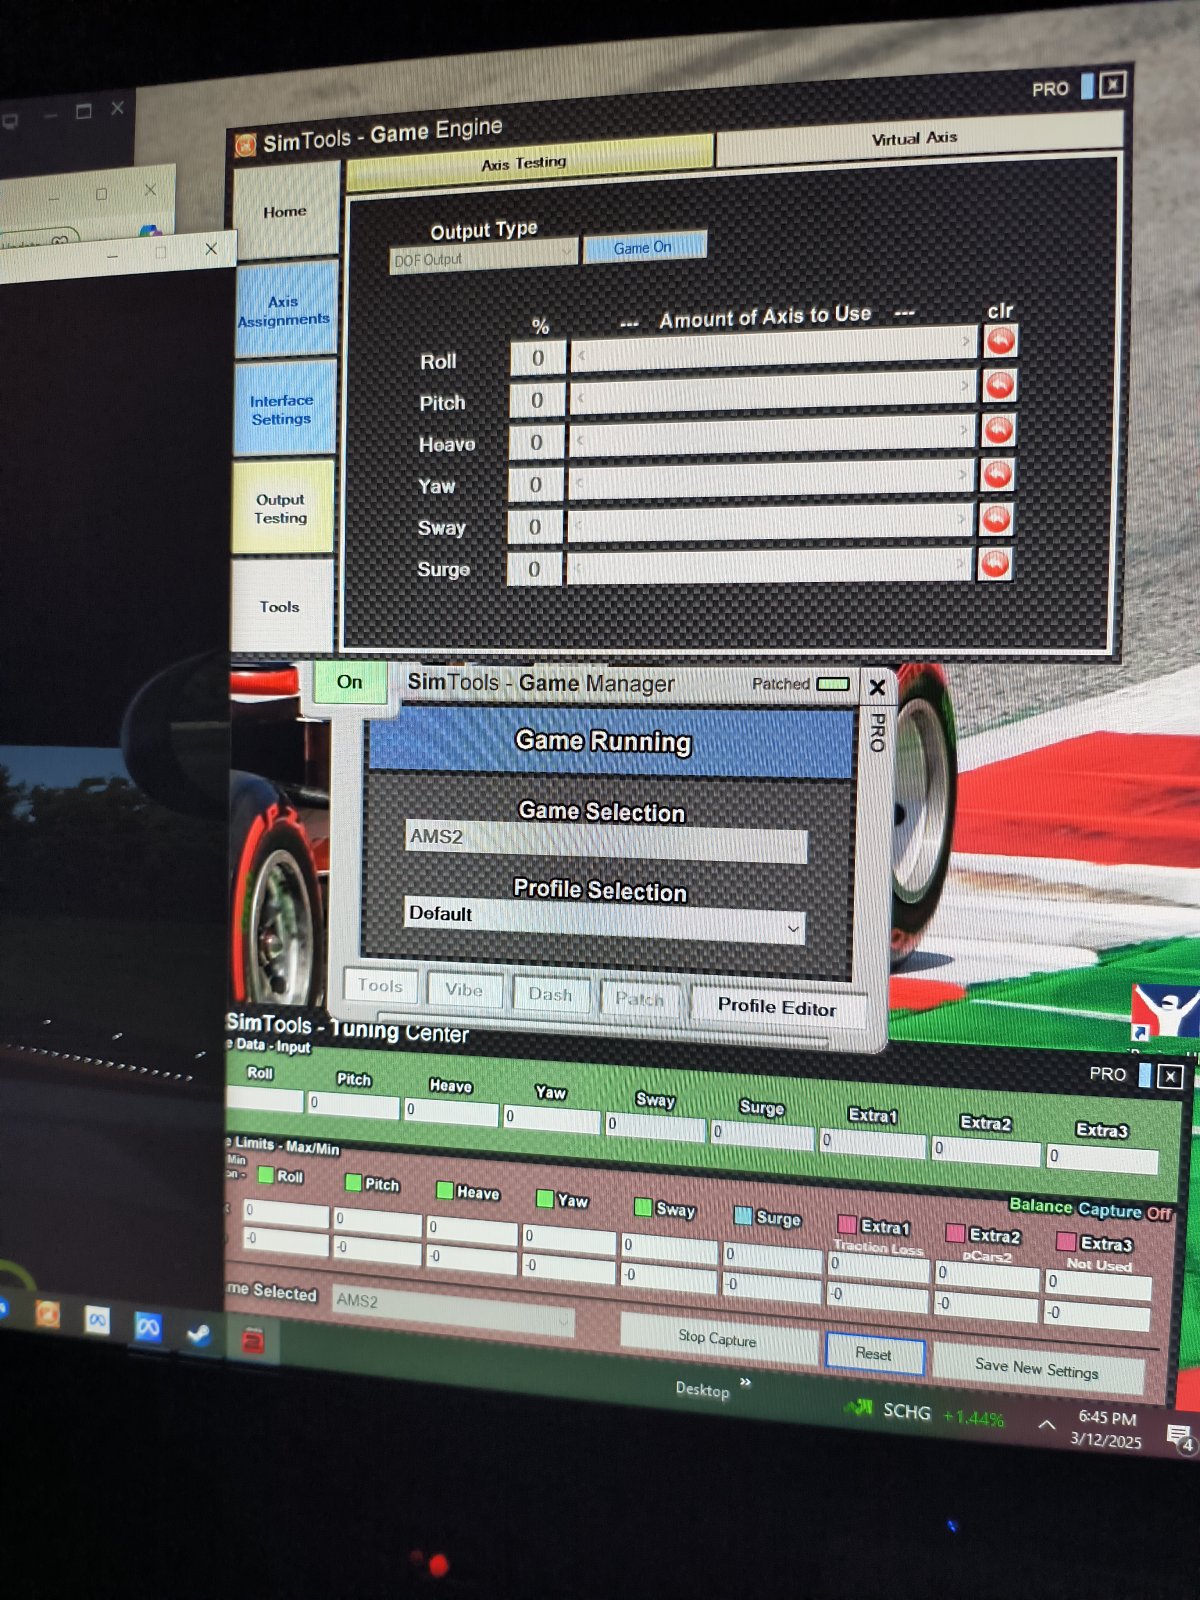Open the Output Testing section
This screenshot has width=1200, height=1600.
(x=281, y=508)
